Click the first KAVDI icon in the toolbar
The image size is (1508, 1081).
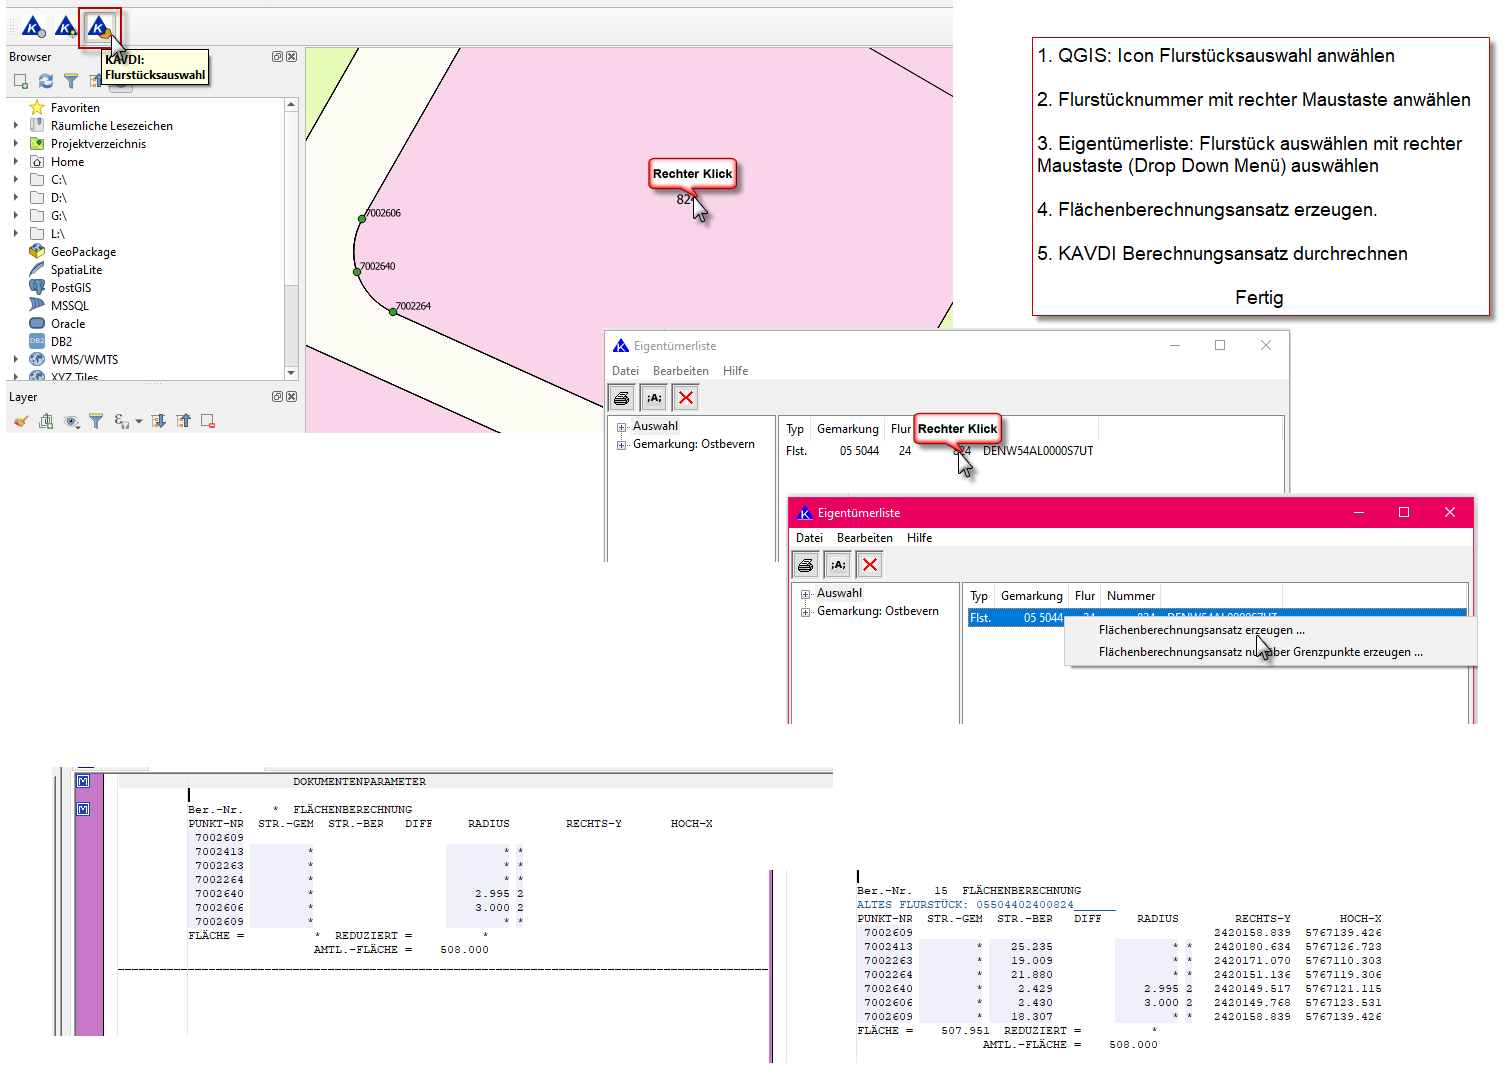tap(33, 27)
